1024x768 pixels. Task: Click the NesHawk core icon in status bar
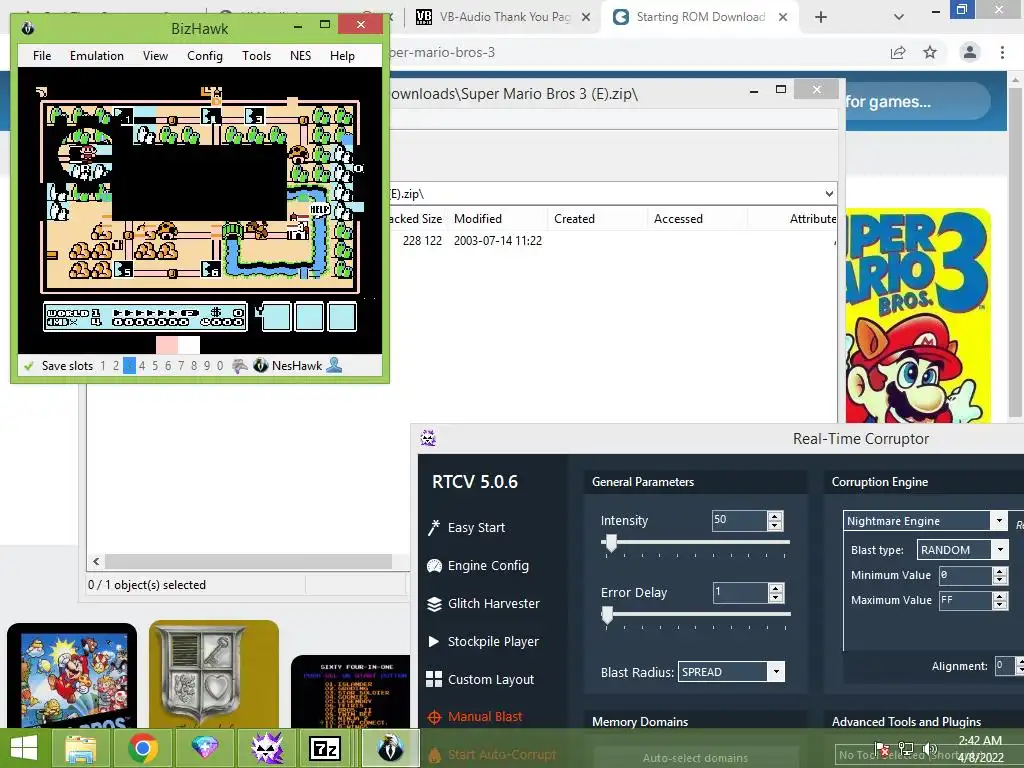(261, 366)
